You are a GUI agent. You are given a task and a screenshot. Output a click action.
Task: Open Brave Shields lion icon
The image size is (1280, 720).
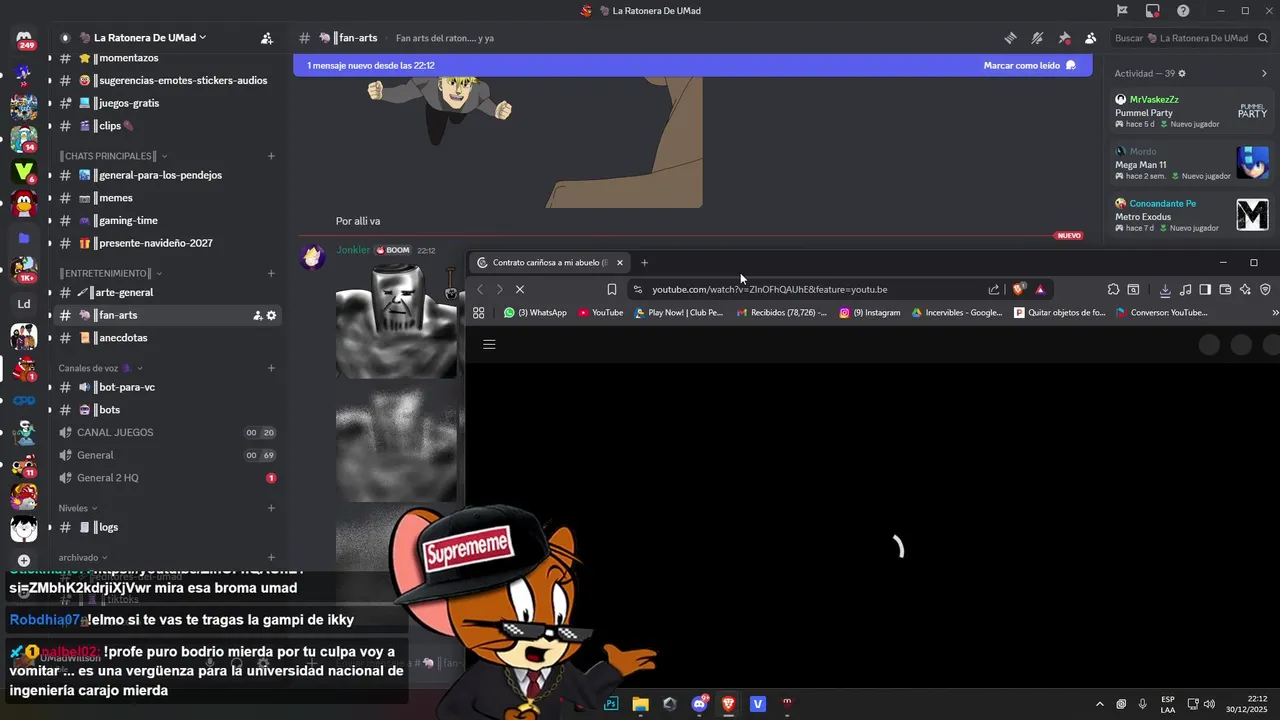click(1018, 290)
